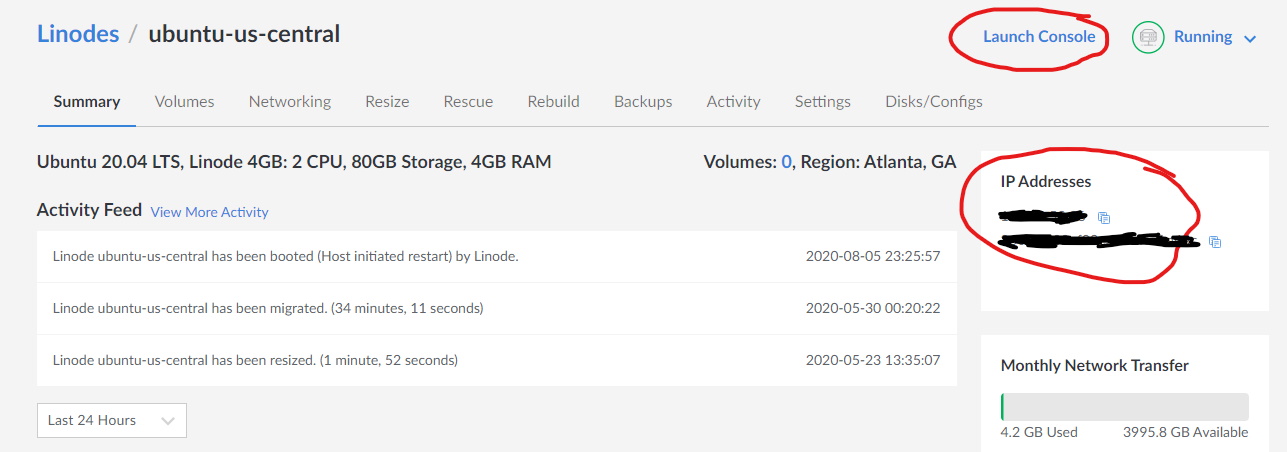The image size is (1287, 452).
Task: Click the Activity Feed heading
Action: [90, 210]
